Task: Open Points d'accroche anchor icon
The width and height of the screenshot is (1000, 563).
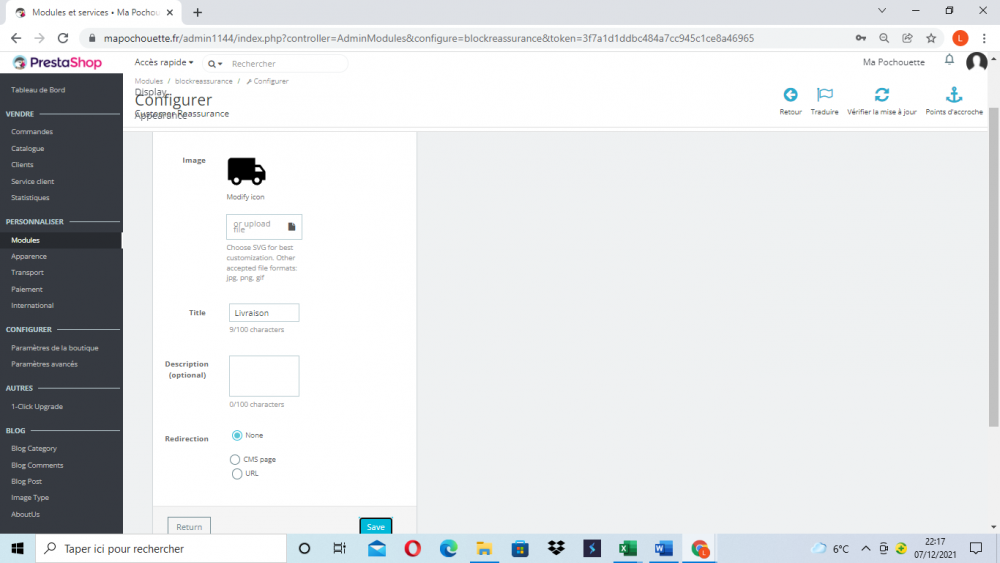Action: (953, 95)
